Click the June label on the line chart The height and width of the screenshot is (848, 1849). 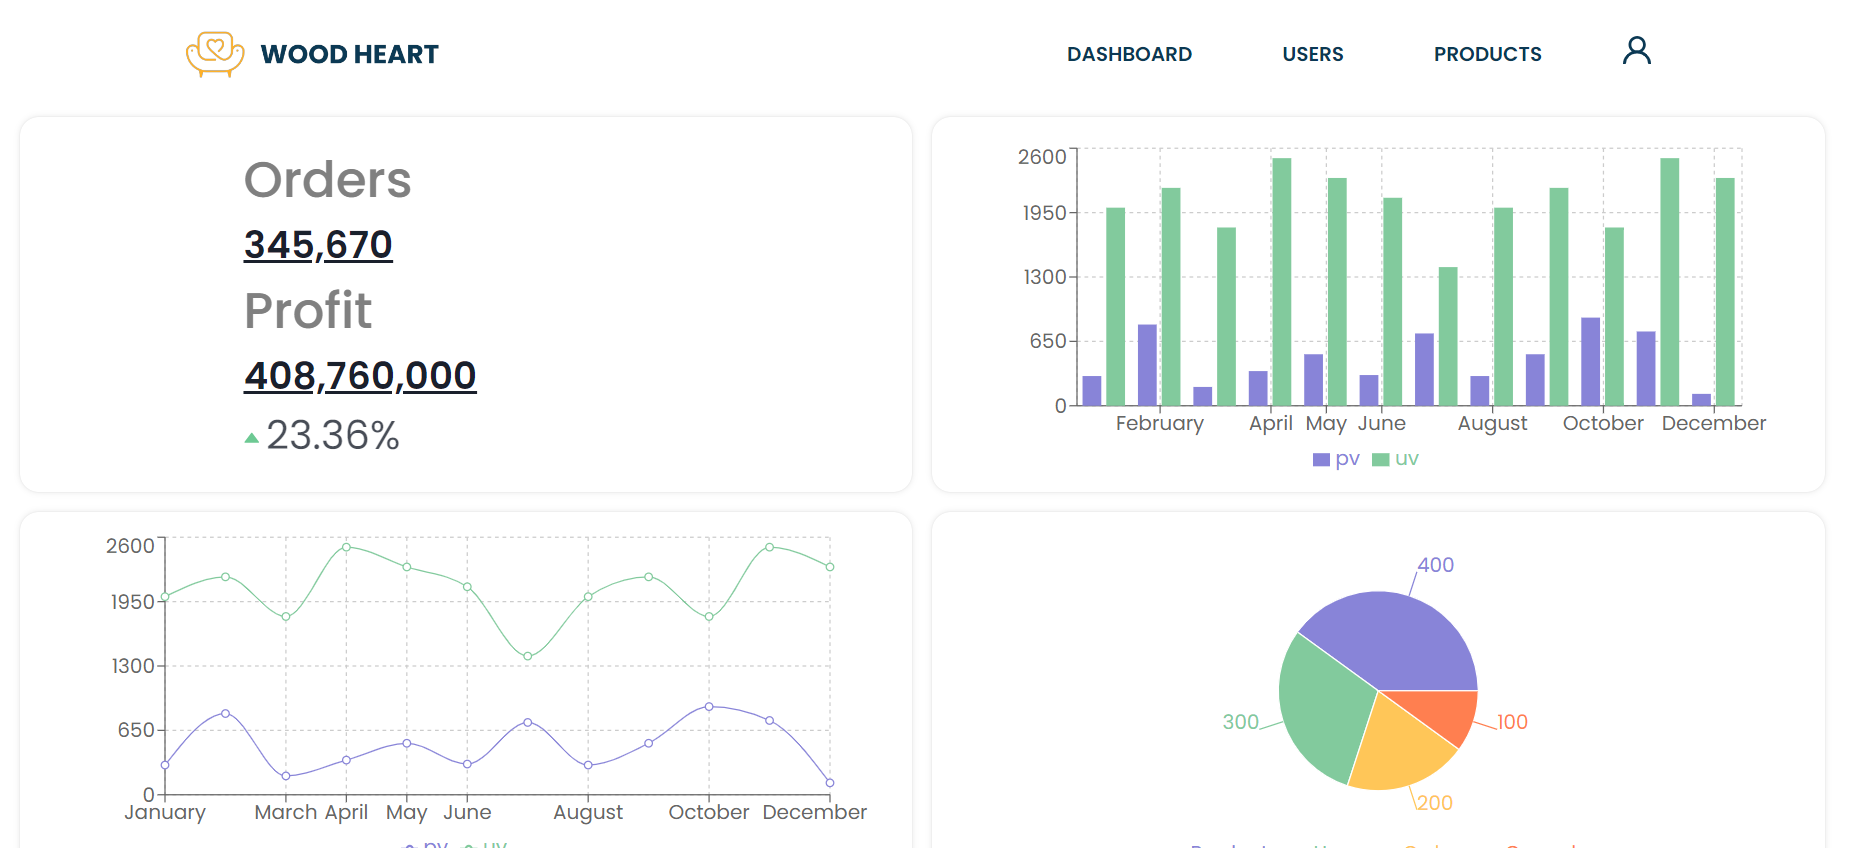pos(467,813)
